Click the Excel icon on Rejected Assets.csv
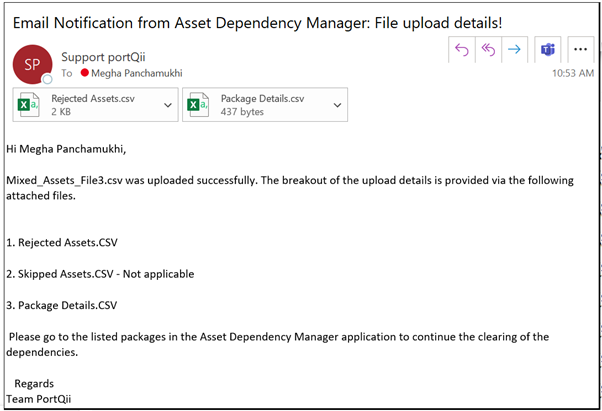Image resolution: width=602 pixels, height=411 pixels. (x=32, y=104)
